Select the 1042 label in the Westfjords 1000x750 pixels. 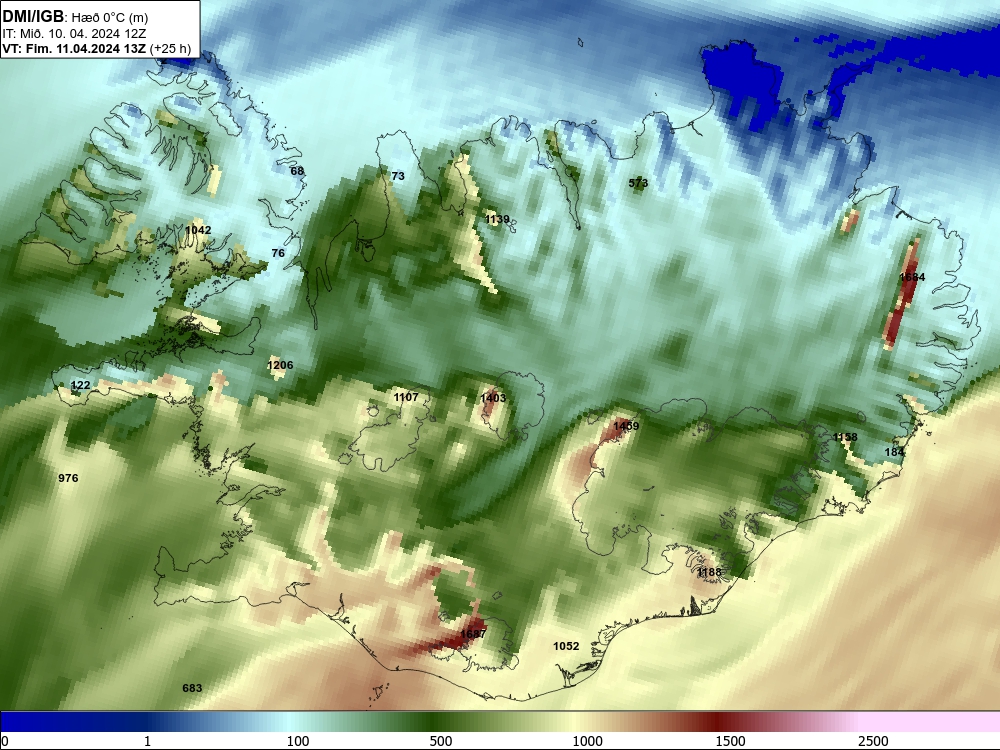tap(198, 230)
